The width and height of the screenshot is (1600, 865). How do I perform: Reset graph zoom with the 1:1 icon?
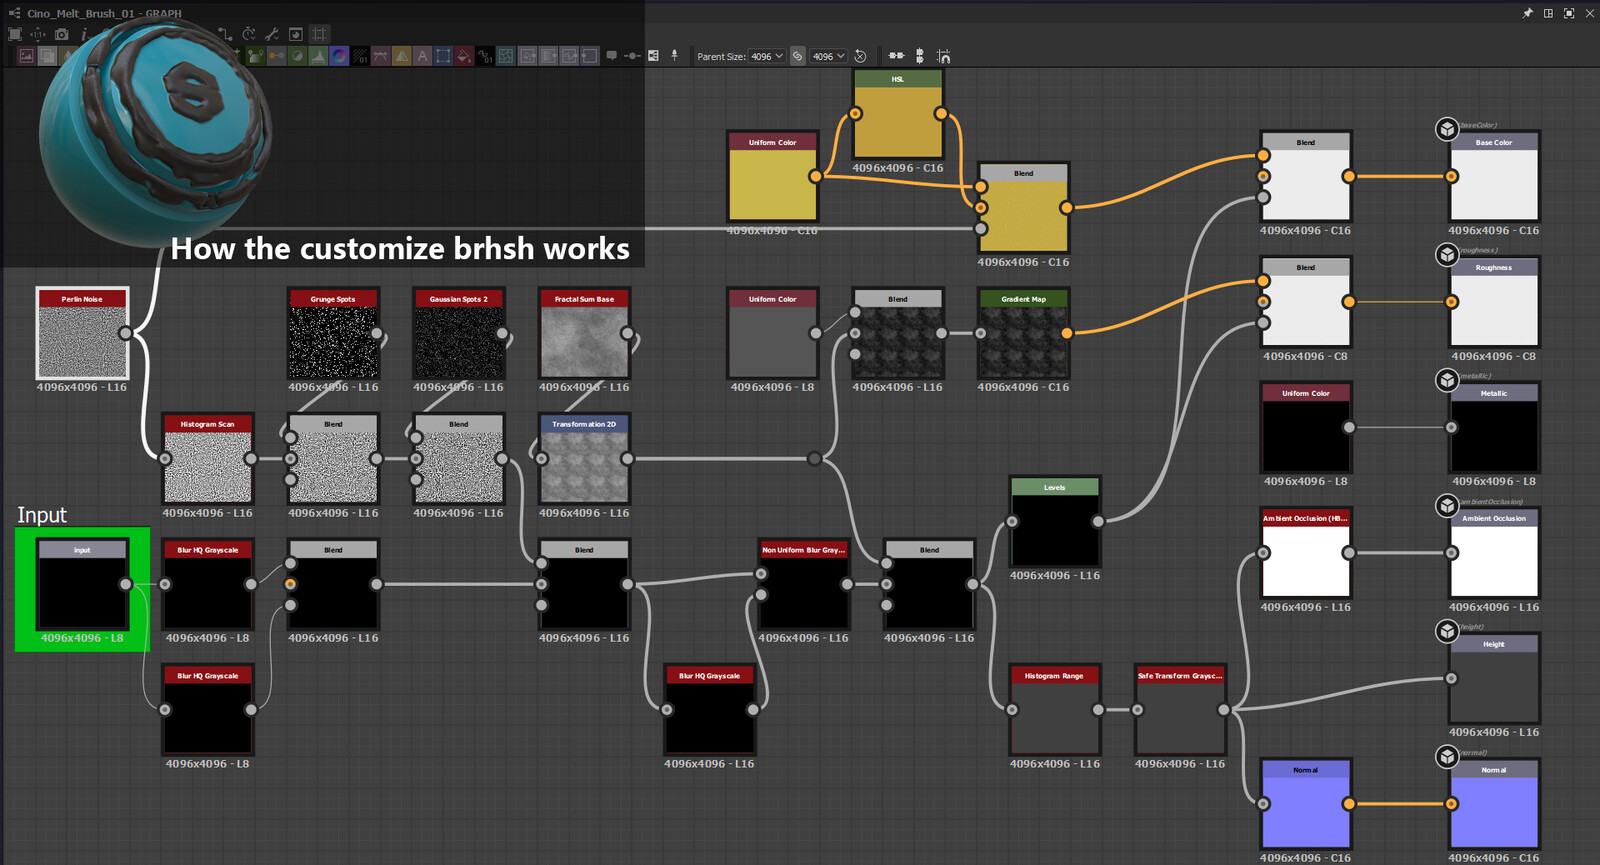pyautogui.click(x=38, y=34)
